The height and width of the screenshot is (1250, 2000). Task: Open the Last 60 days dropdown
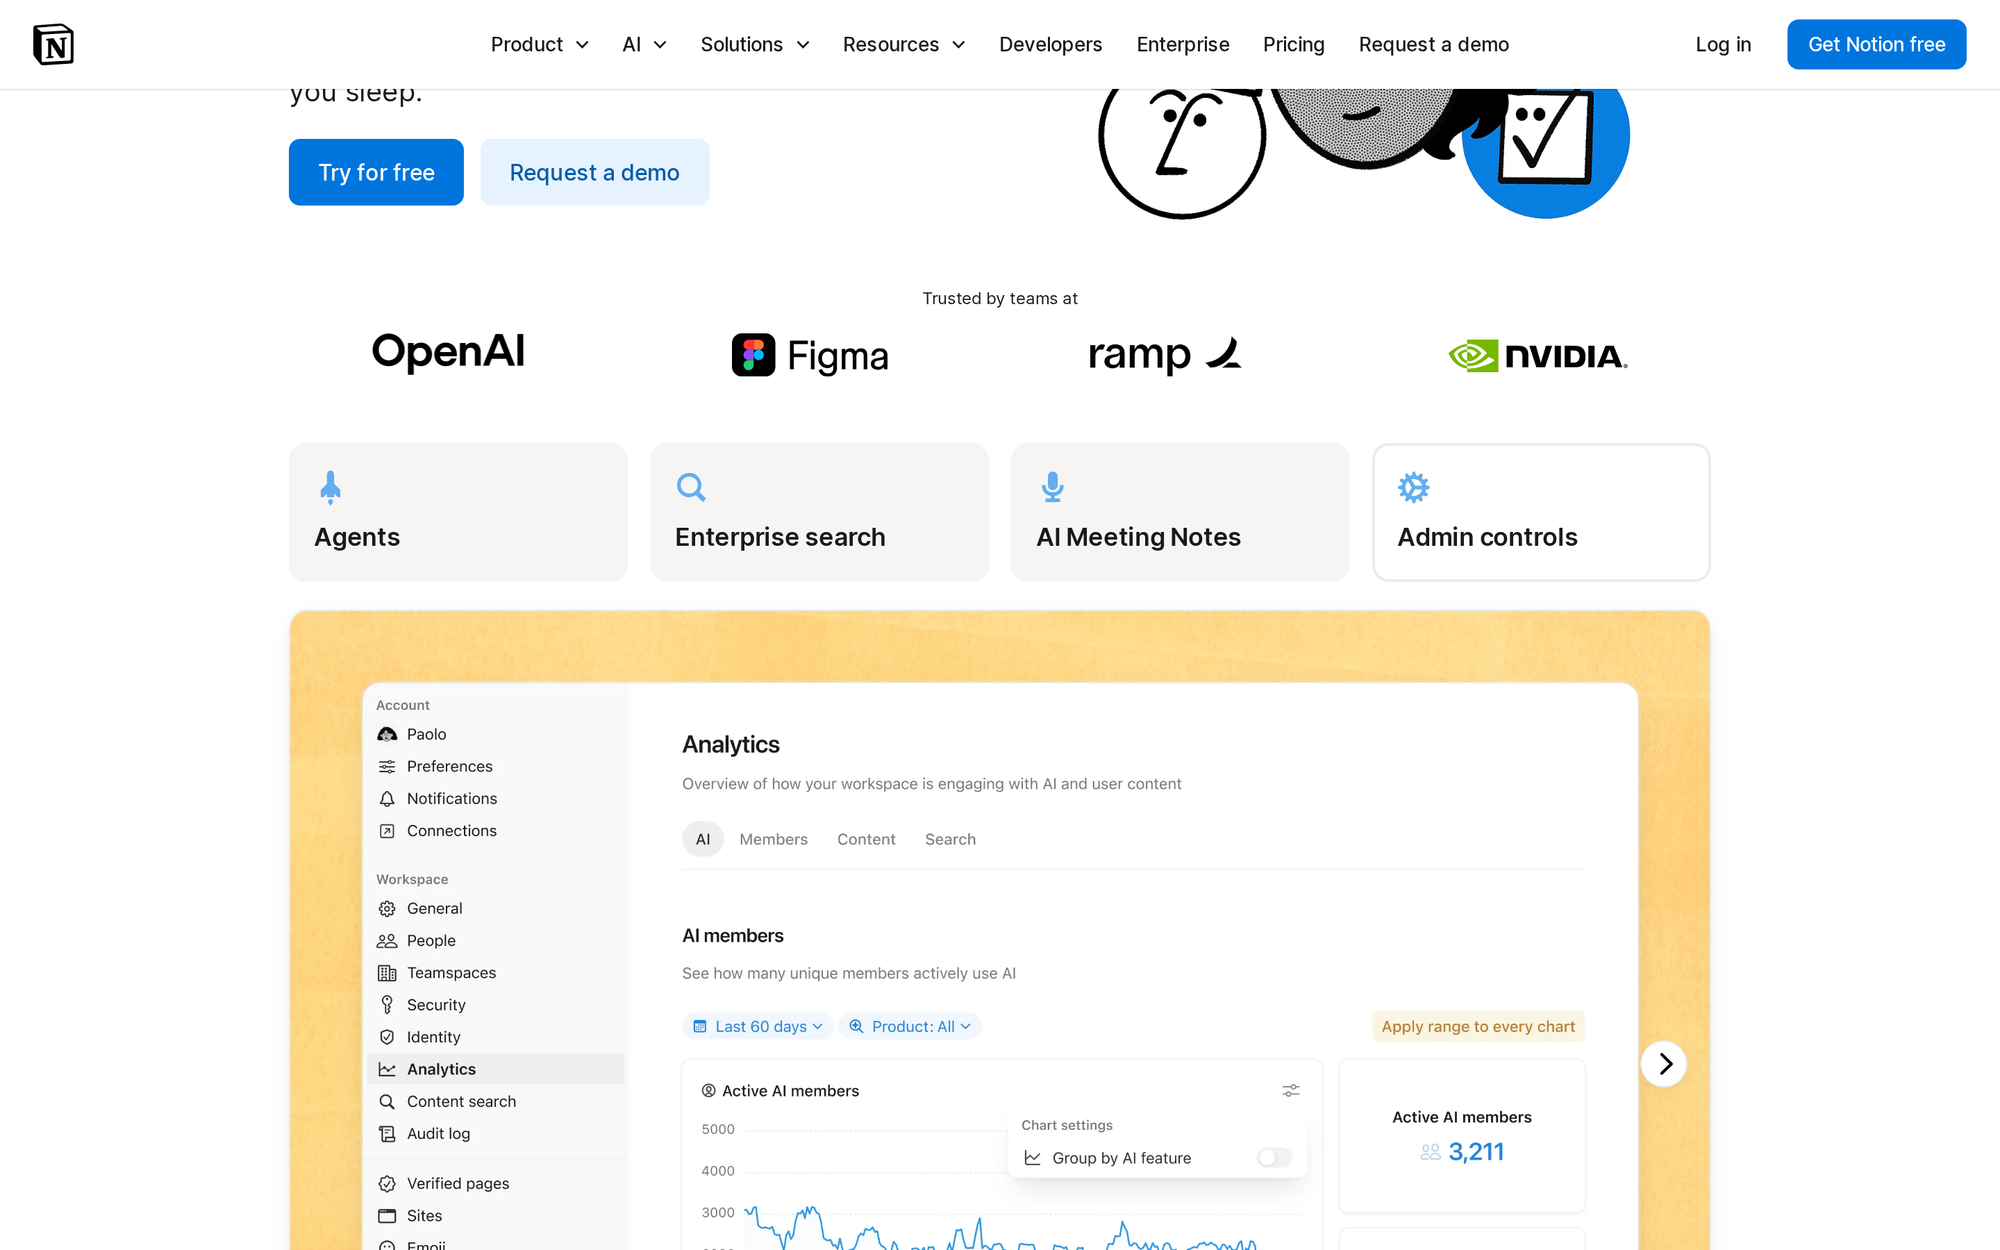(758, 1026)
